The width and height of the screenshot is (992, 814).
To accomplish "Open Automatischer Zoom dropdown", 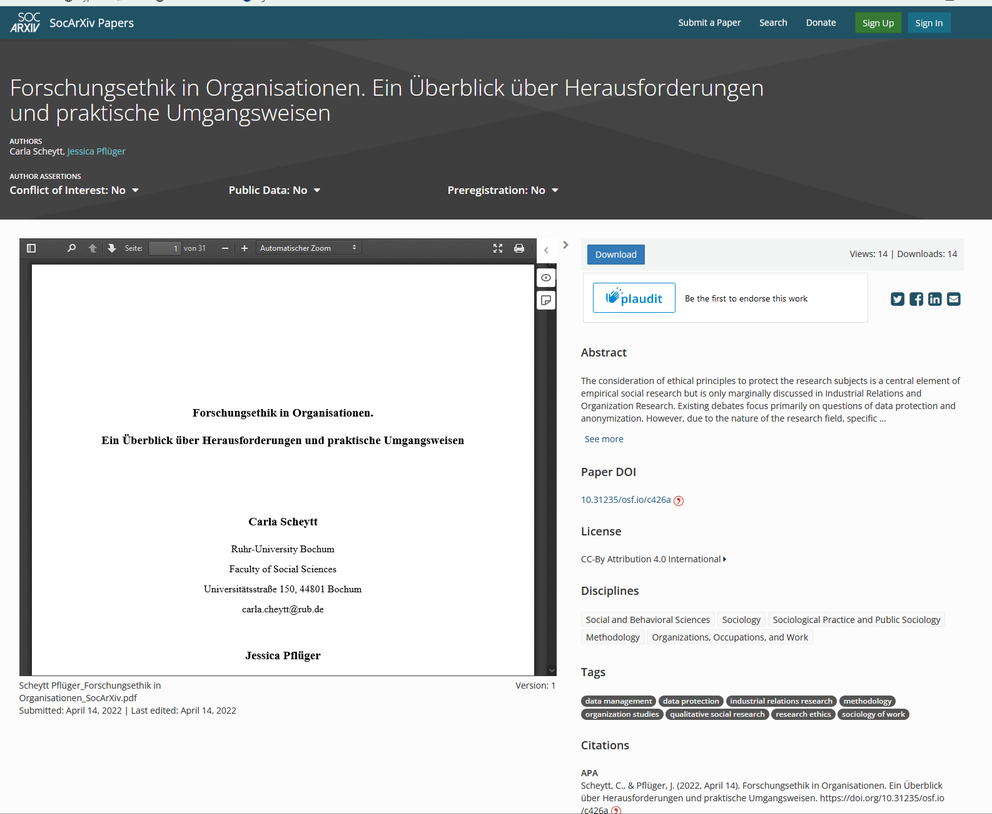I will (x=308, y=248).
